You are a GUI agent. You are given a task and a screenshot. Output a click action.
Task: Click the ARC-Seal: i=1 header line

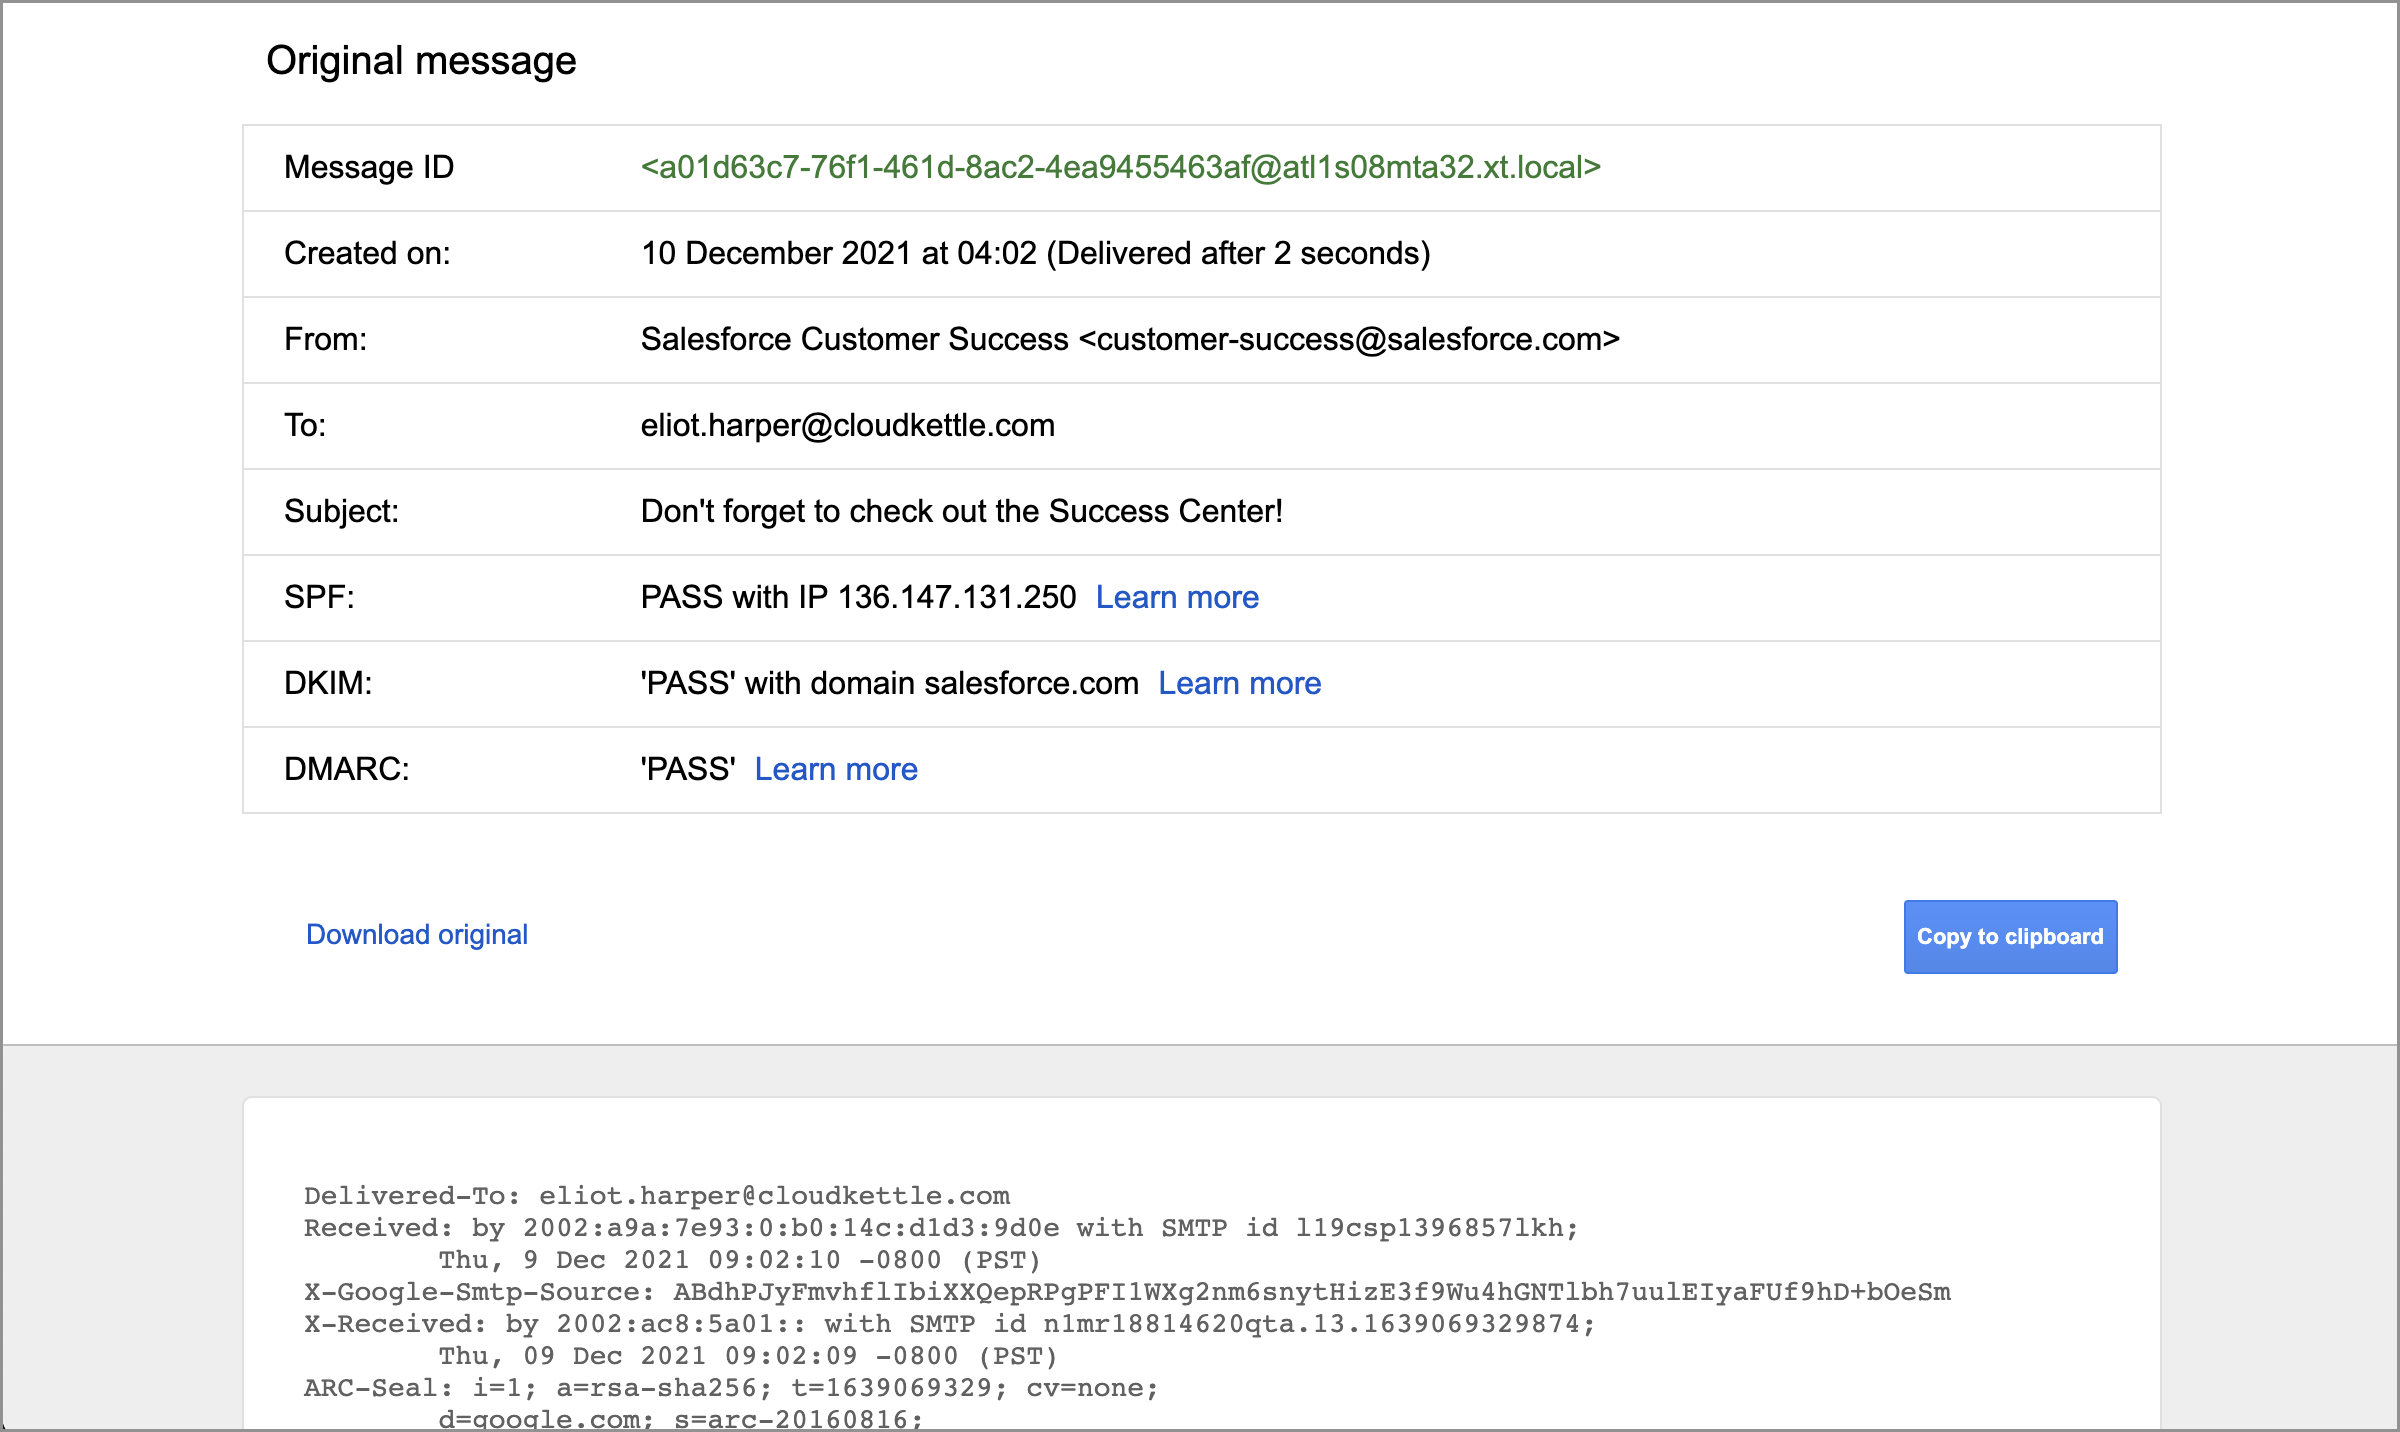(x=731, y=1388)
